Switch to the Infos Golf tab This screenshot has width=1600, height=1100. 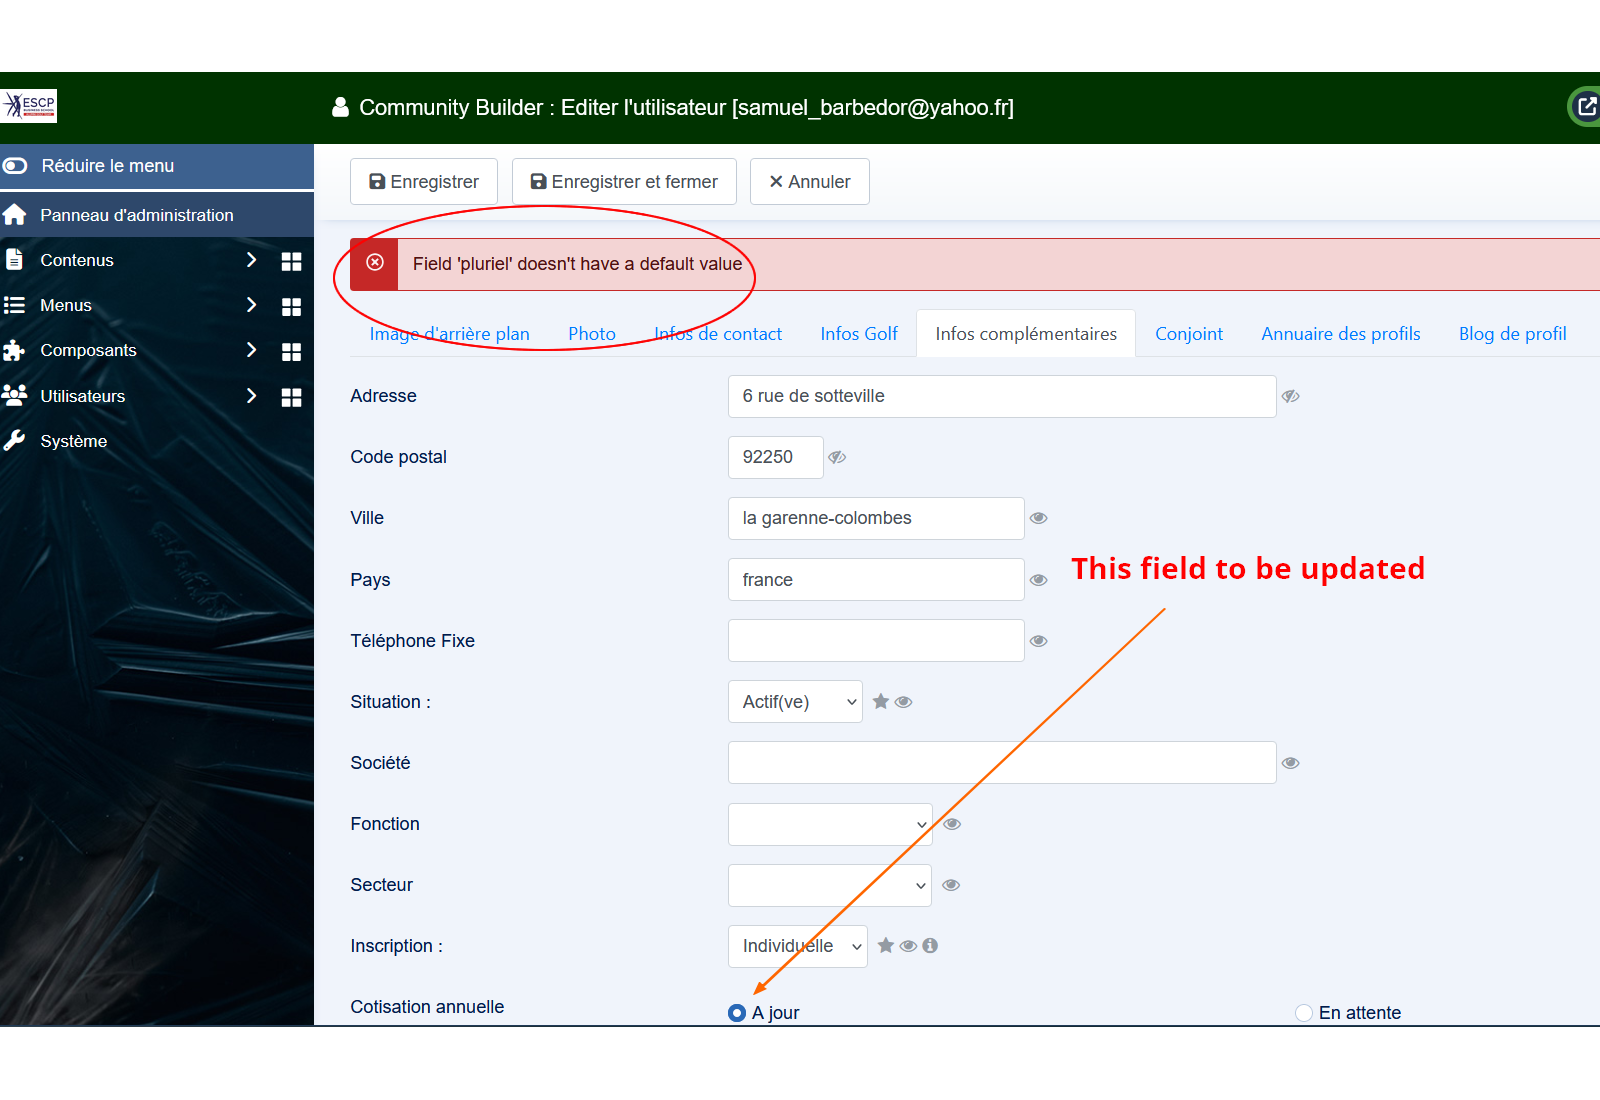point(859,334)
